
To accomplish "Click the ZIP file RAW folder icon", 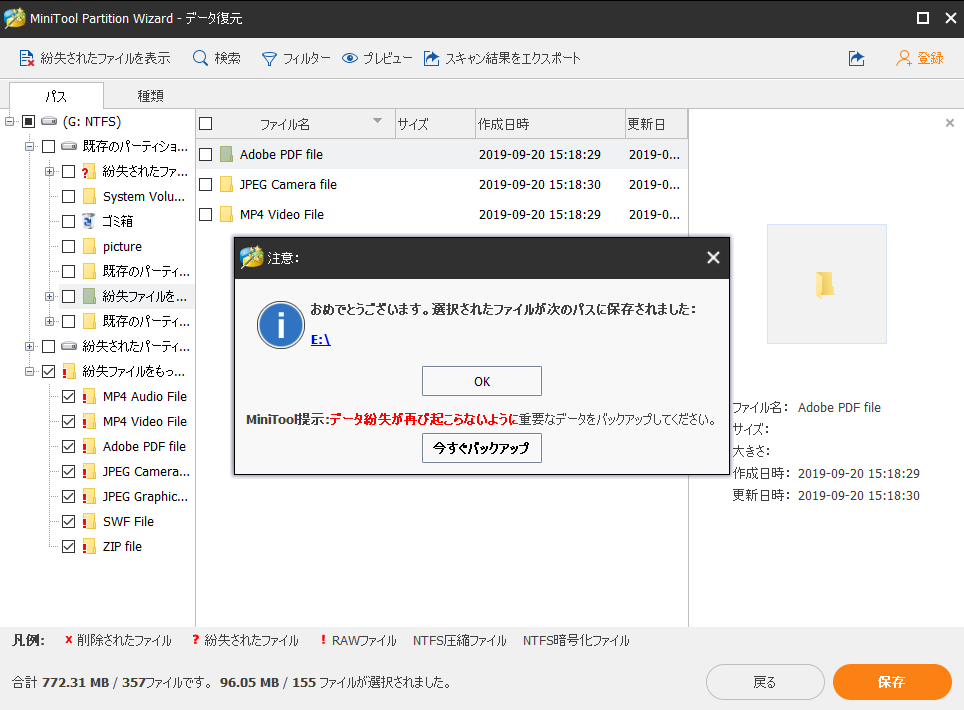I will (89, 546).
